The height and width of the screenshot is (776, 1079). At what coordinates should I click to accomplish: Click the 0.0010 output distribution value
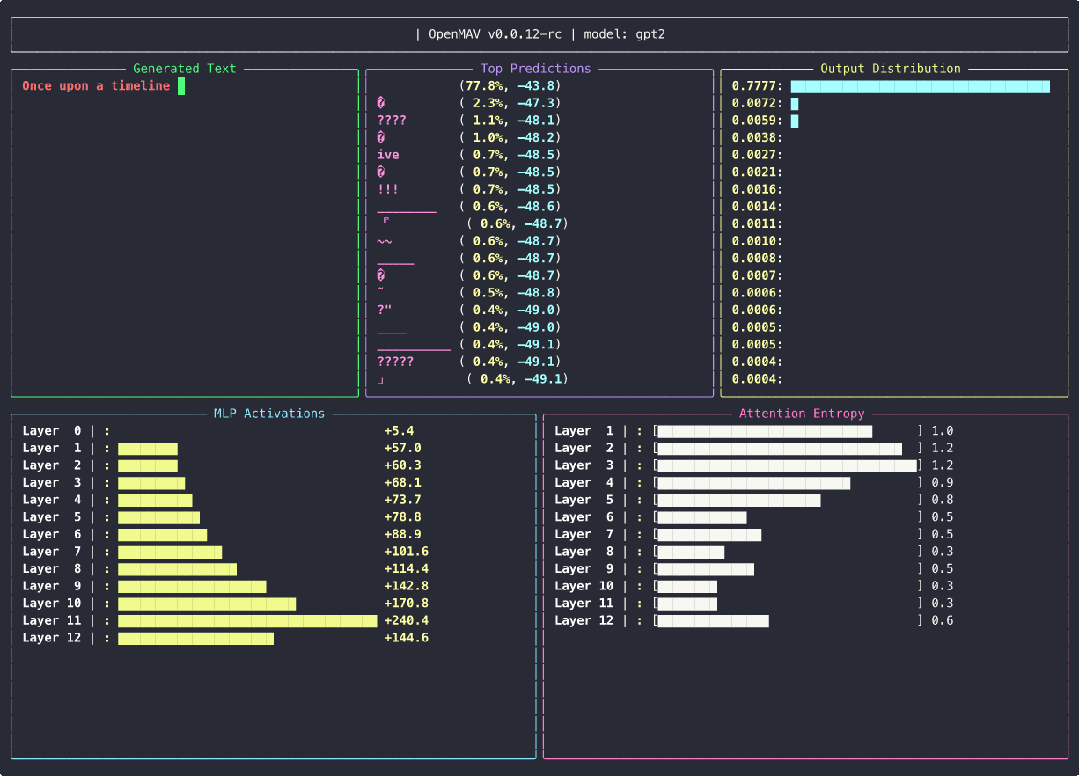coord(757,241)
